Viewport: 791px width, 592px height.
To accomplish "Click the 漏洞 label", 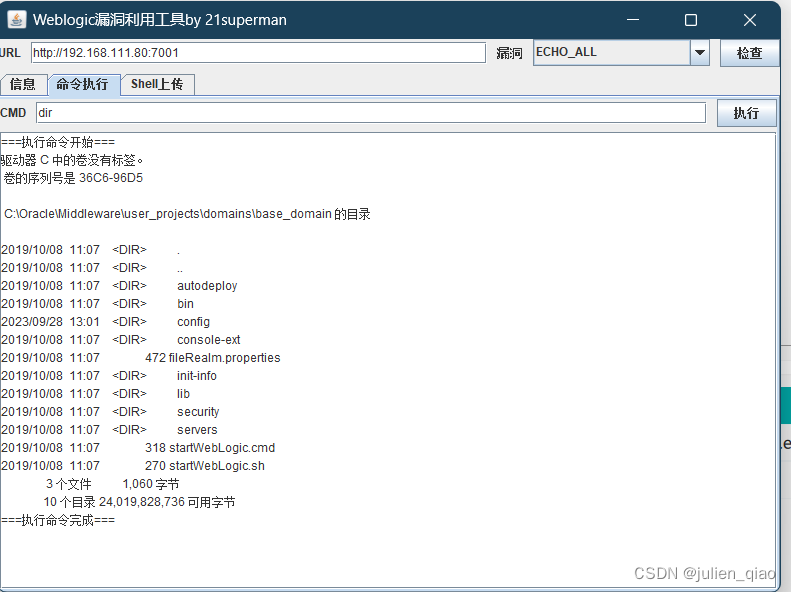I will [x=509, y=53].
